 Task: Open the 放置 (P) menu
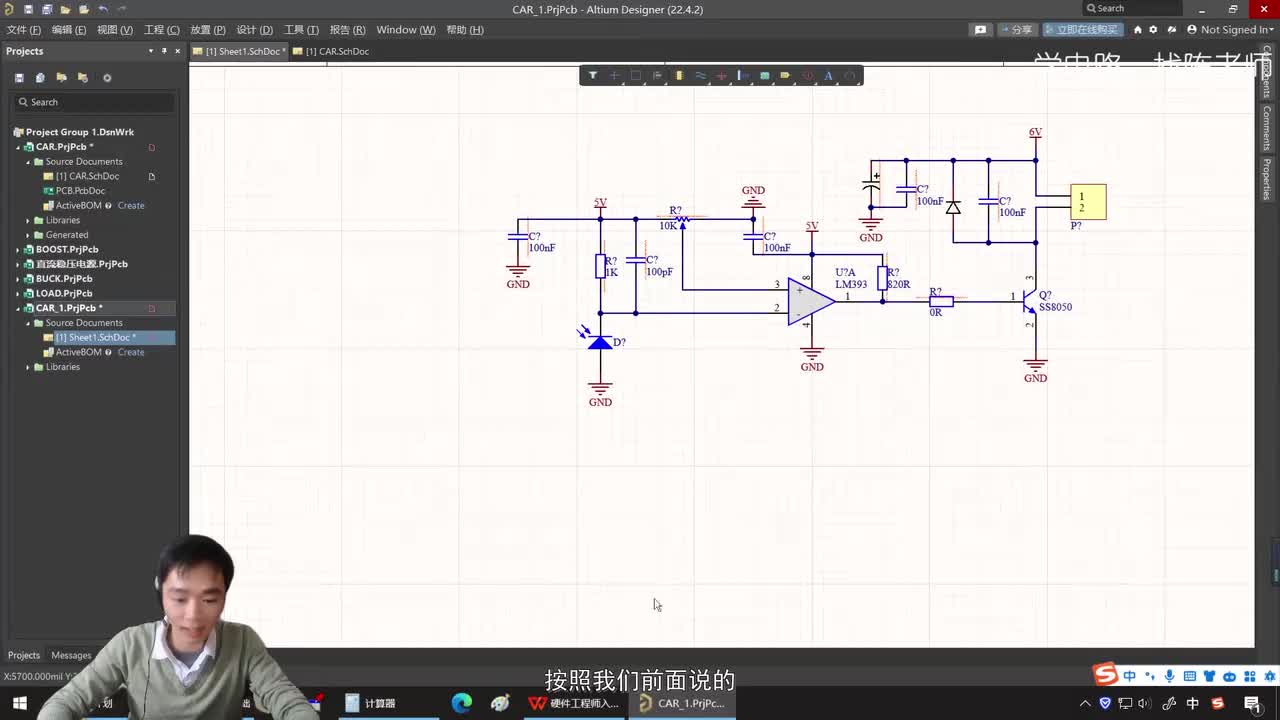point(207,30)
